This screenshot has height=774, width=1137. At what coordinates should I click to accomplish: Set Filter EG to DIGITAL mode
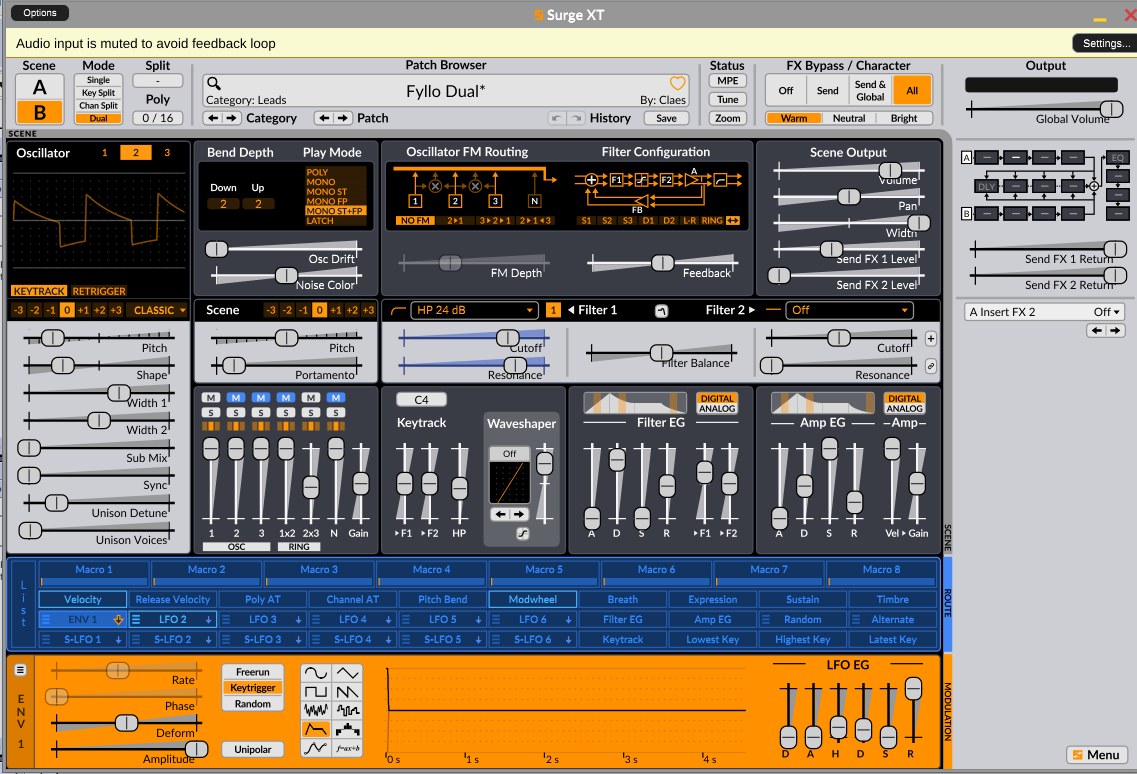tap(717, 398)
